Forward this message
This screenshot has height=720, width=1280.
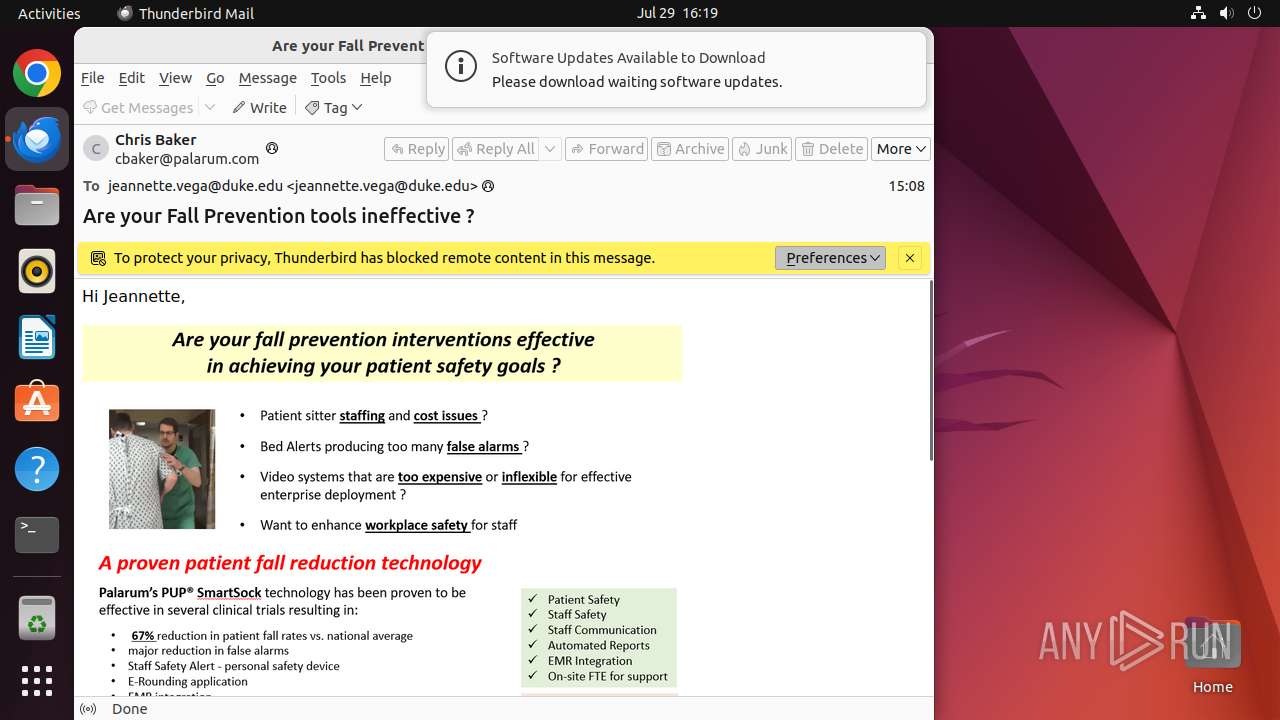(607, 149)
